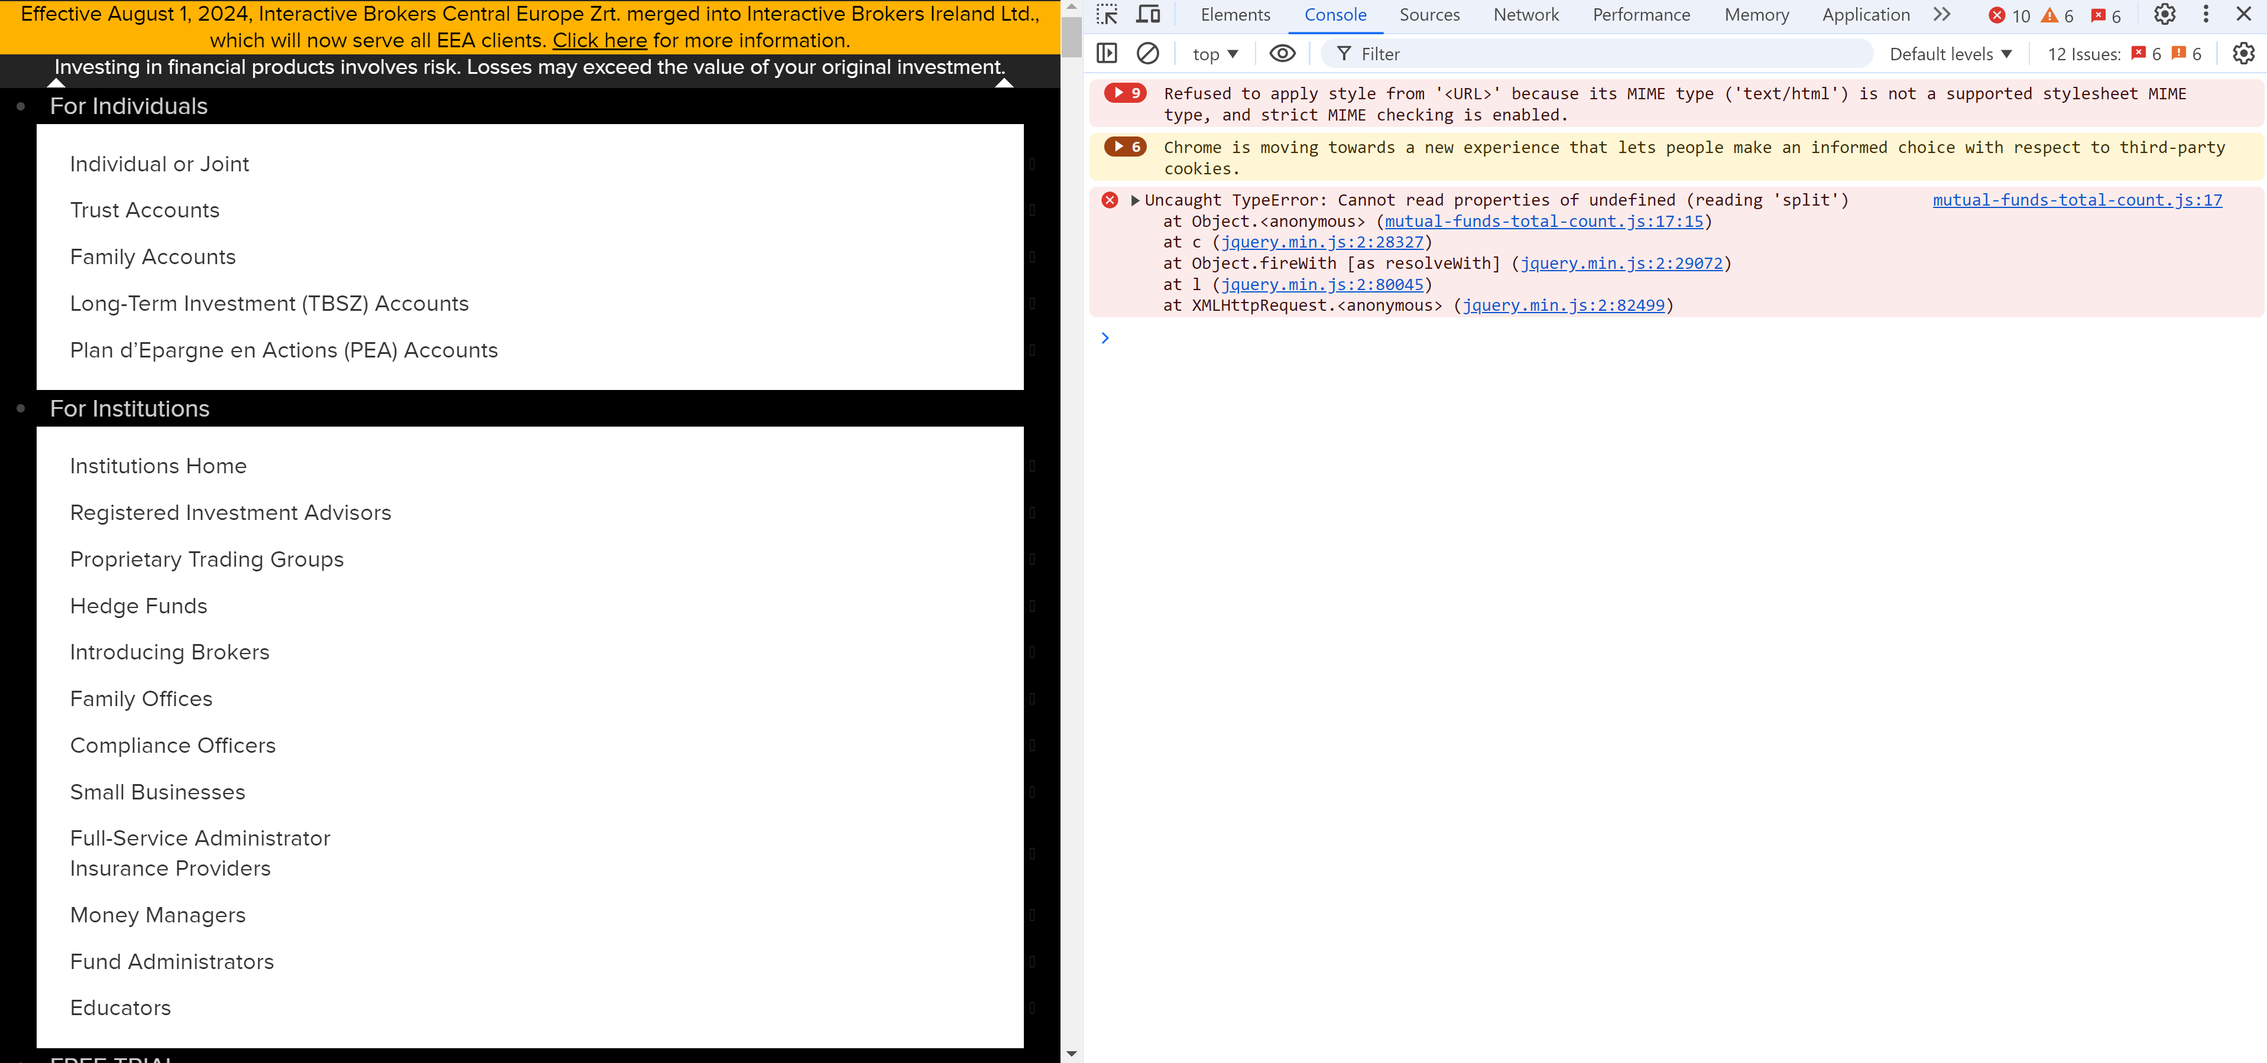2267x1063 pixels.
Task: Open the jquery.min.js:2:80045 stack link
Action: [x=1322, y=284]
